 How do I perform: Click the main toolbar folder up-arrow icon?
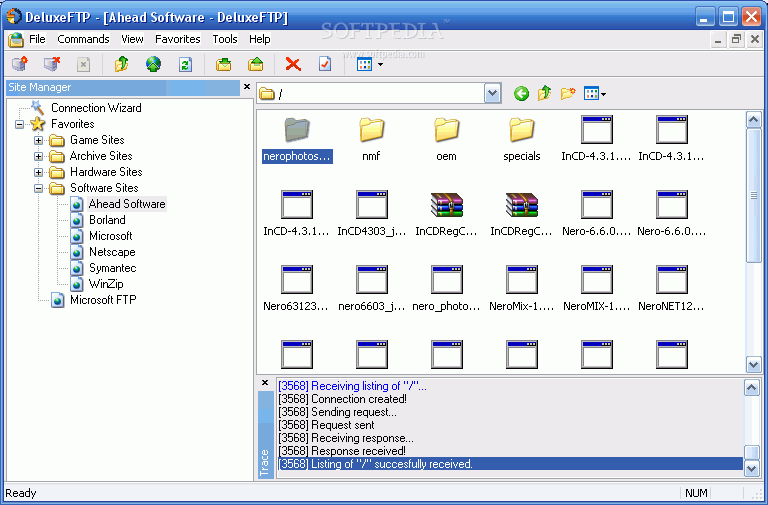pyautogui.click(x=121, y=64)
